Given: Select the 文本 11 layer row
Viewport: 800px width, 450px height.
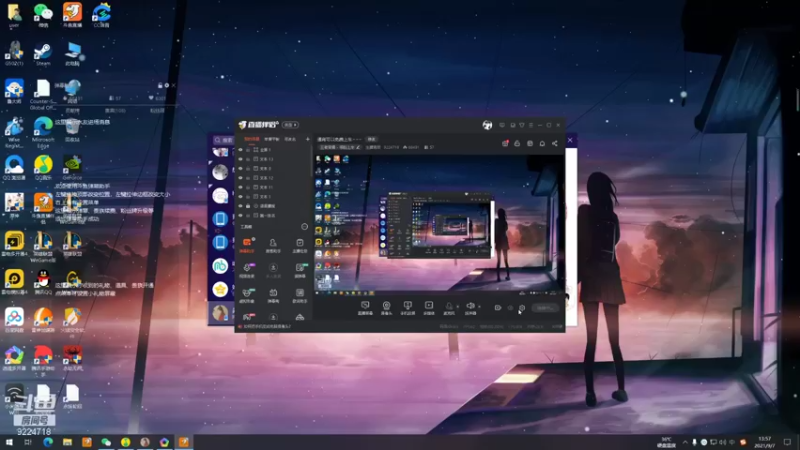Looking at the screenshot, I should point(273,187).
